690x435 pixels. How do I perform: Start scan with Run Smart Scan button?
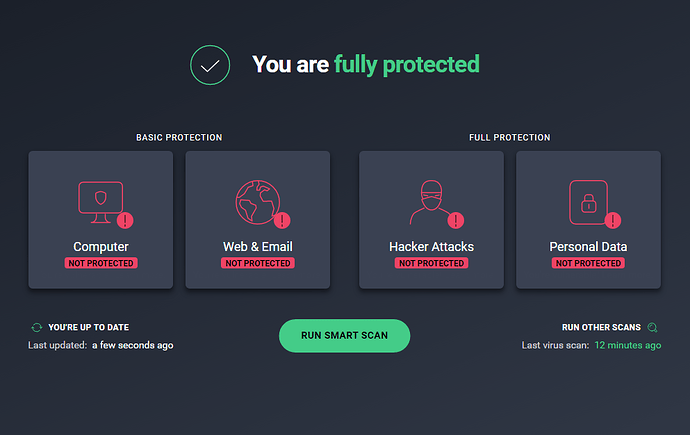click(345, 336)
